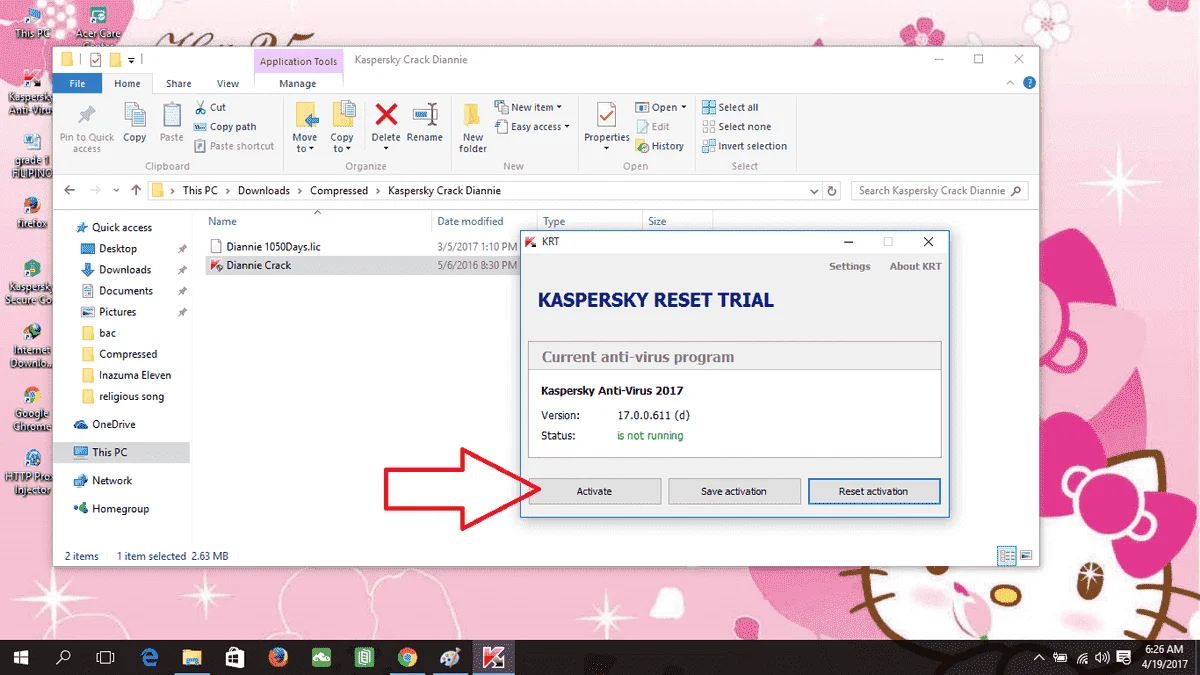Click Downloads in the address bar path
Viewport: 1200px width, 675px height.
tap(264, 190)
